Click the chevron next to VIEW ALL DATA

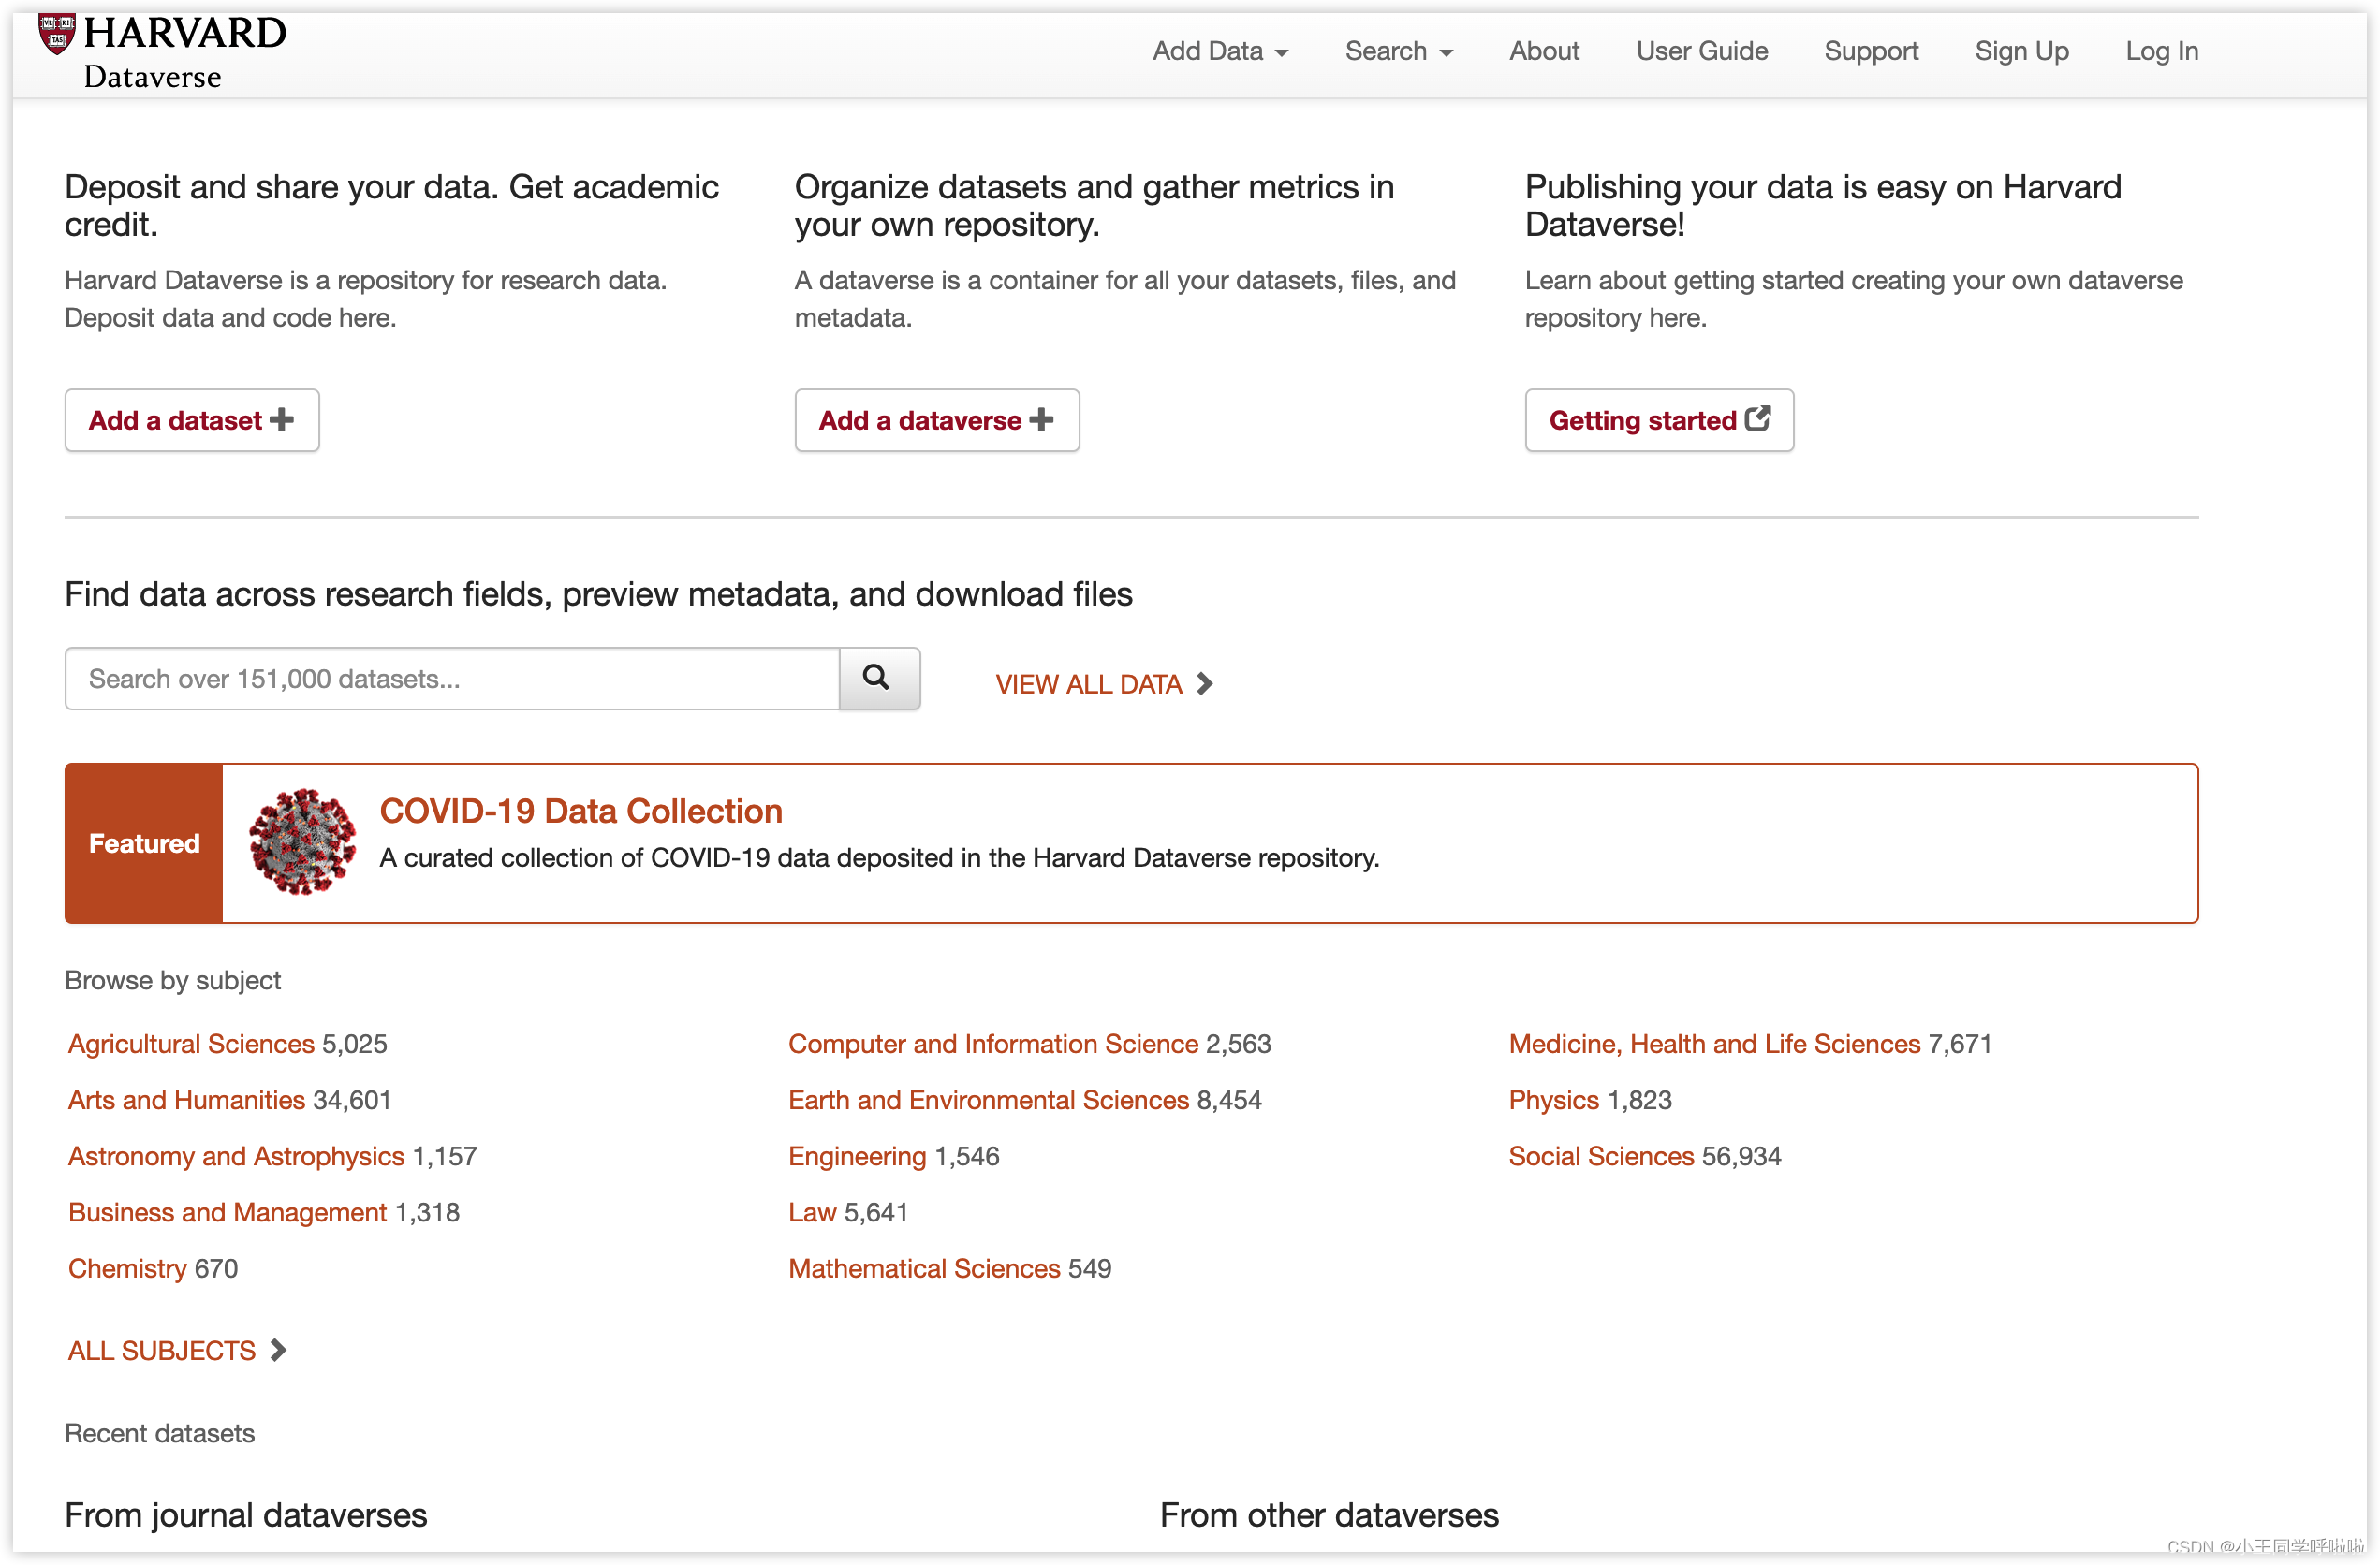pos(1205,684)
